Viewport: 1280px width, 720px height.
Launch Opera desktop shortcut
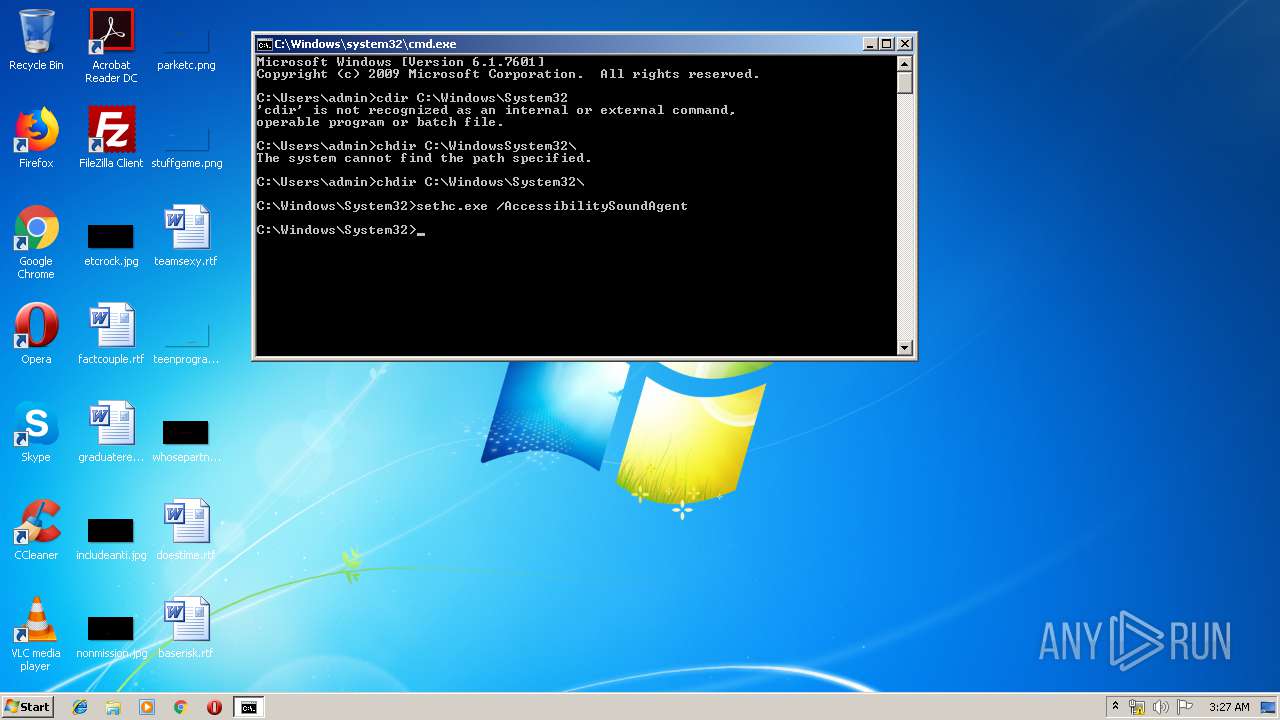tap(36, 334)
